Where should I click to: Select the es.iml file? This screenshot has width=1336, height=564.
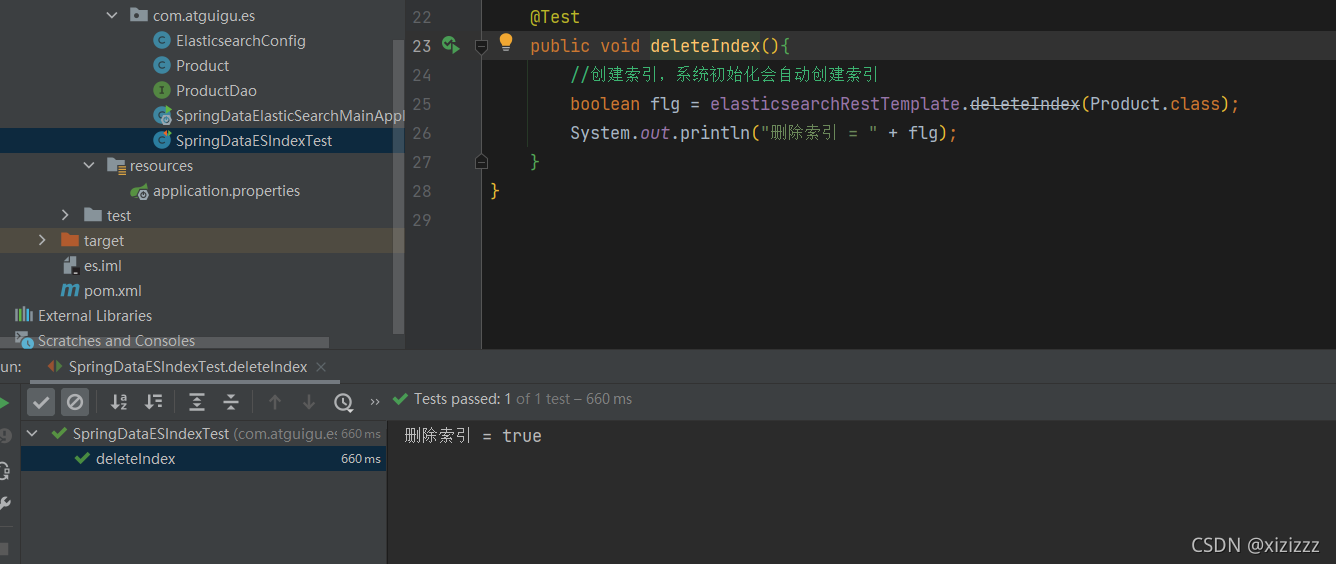coord(103,266)
